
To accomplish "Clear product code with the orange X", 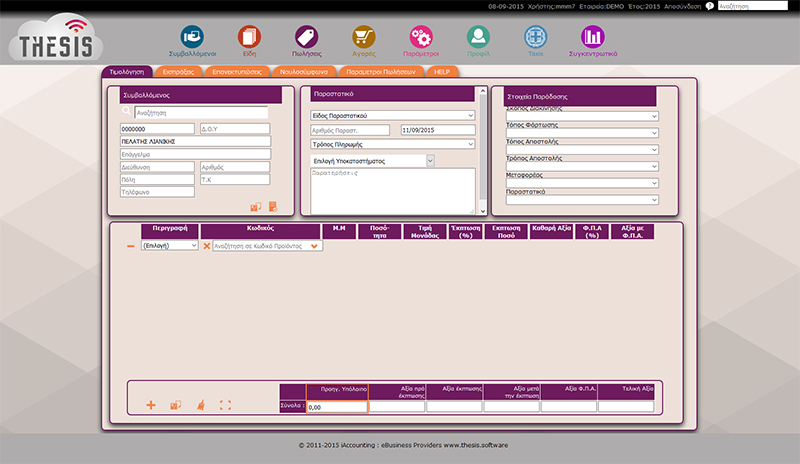I will coord(207,245).
